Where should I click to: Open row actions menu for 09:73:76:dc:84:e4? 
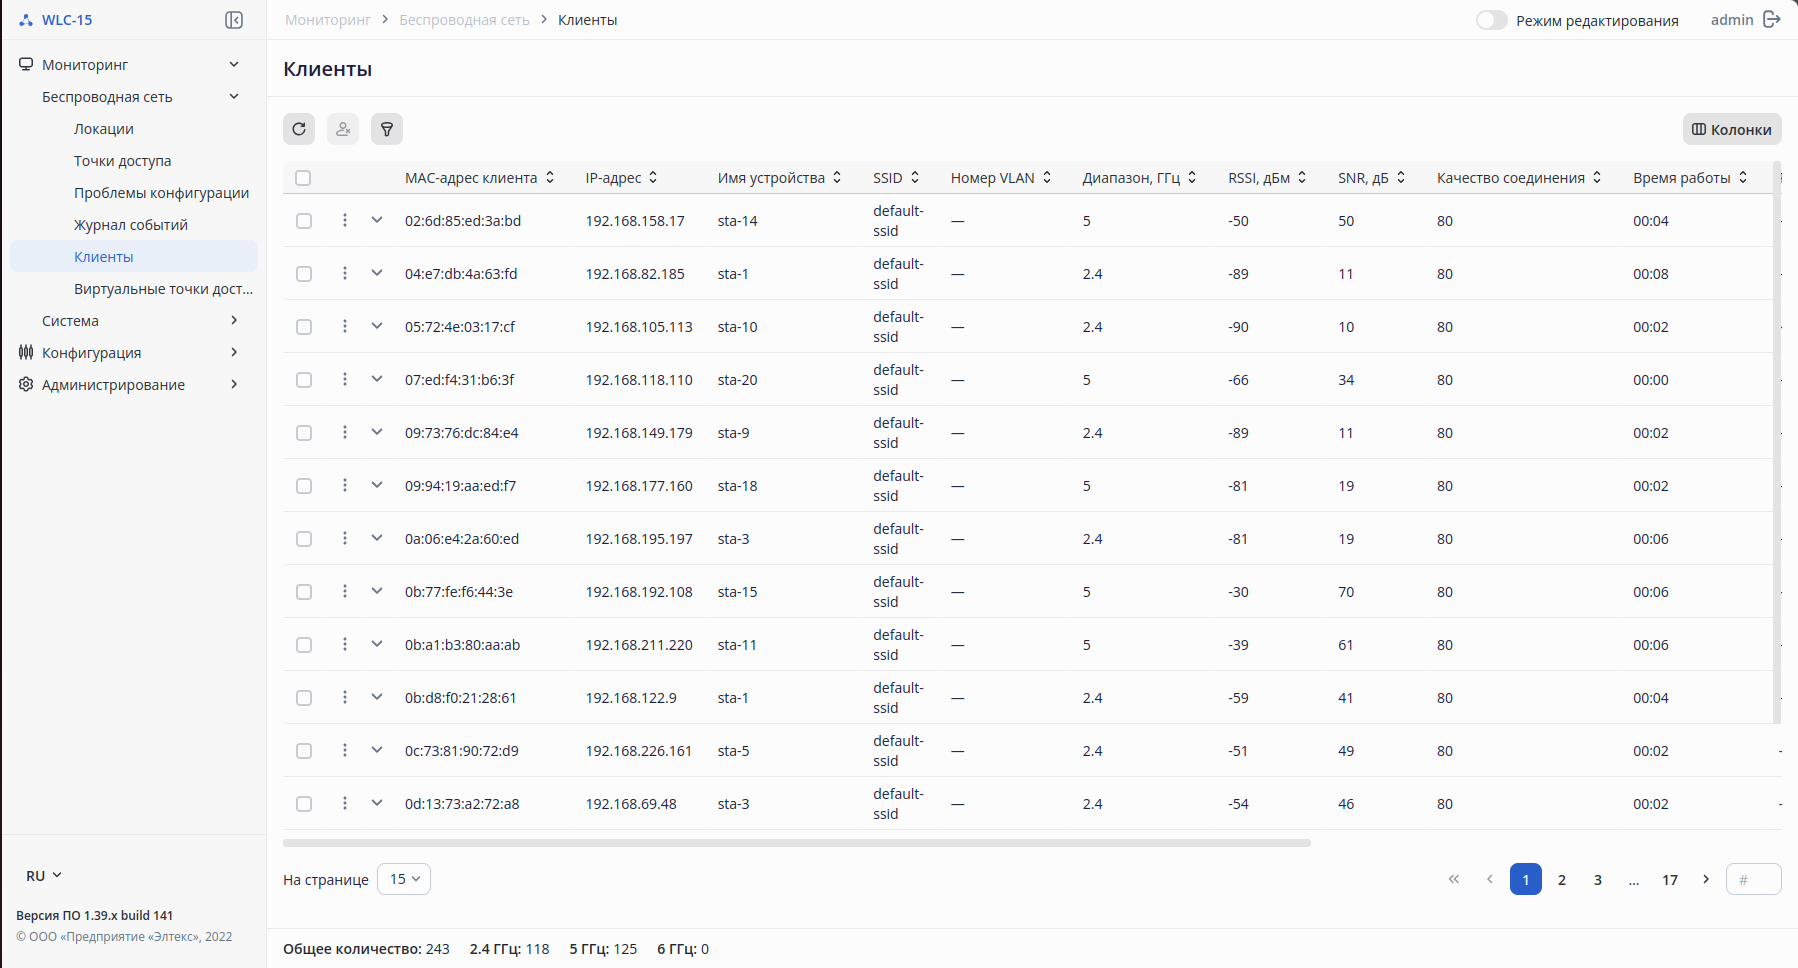click(345, 432)
